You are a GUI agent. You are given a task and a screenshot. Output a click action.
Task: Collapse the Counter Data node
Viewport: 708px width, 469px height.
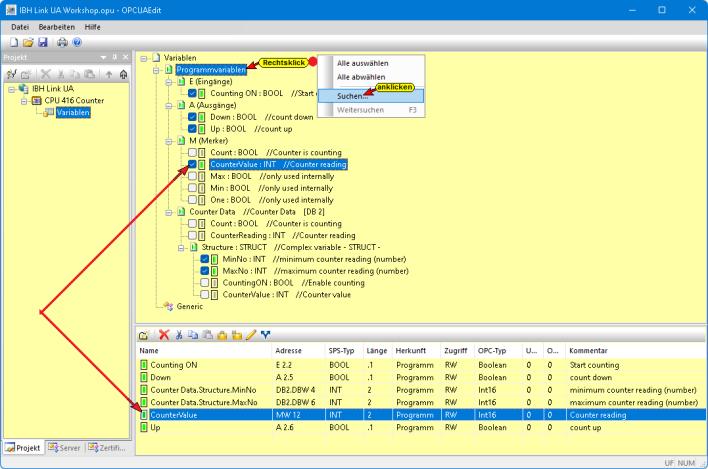point(168,212)
